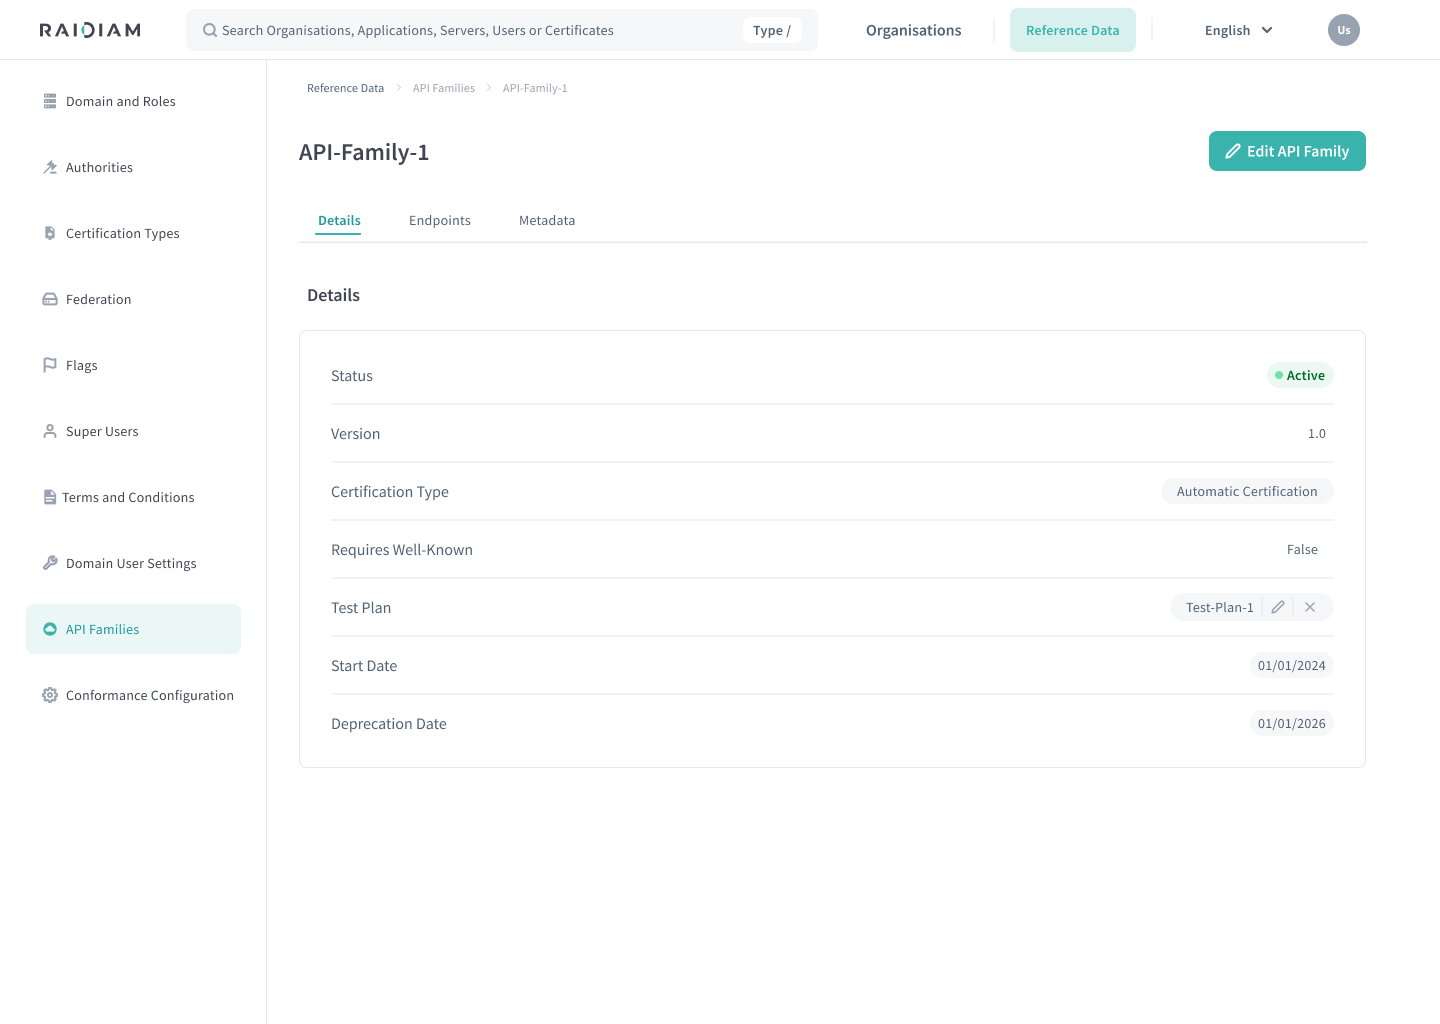Switch to the Endpoints tab
Image resolution: width=1440 pixels, height=1024 pixels.
click(x=440, y=220)
